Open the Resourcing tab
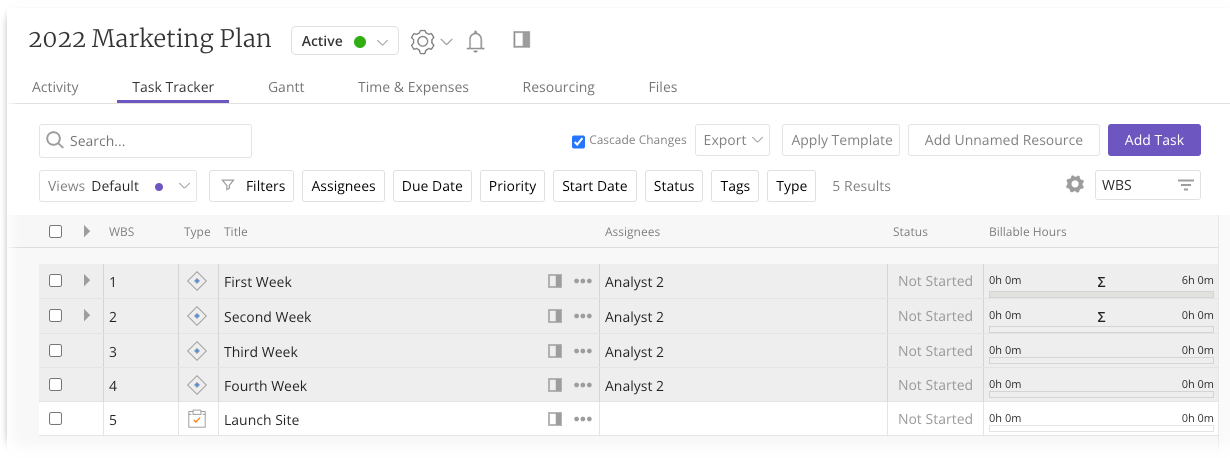Screen dimensions: 1230x458 (x=558, y=87)
